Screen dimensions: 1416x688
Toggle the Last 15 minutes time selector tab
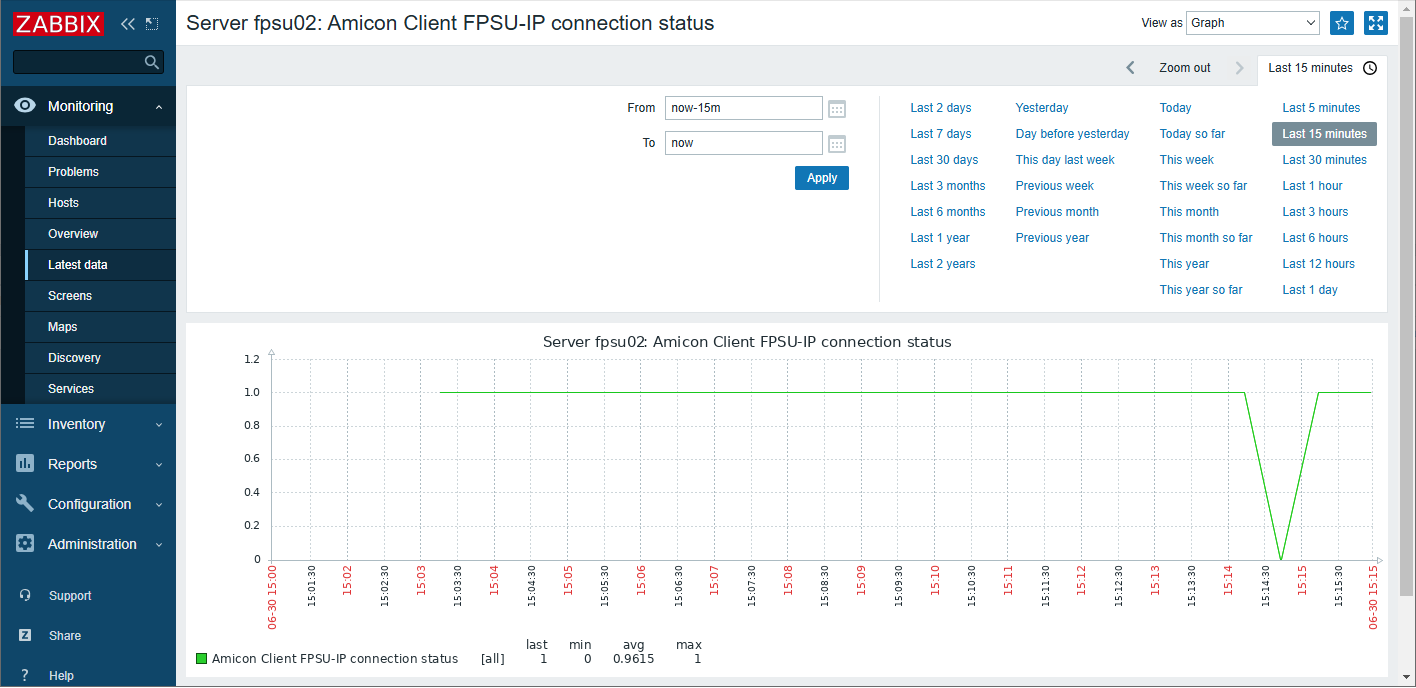(1322, 68)
